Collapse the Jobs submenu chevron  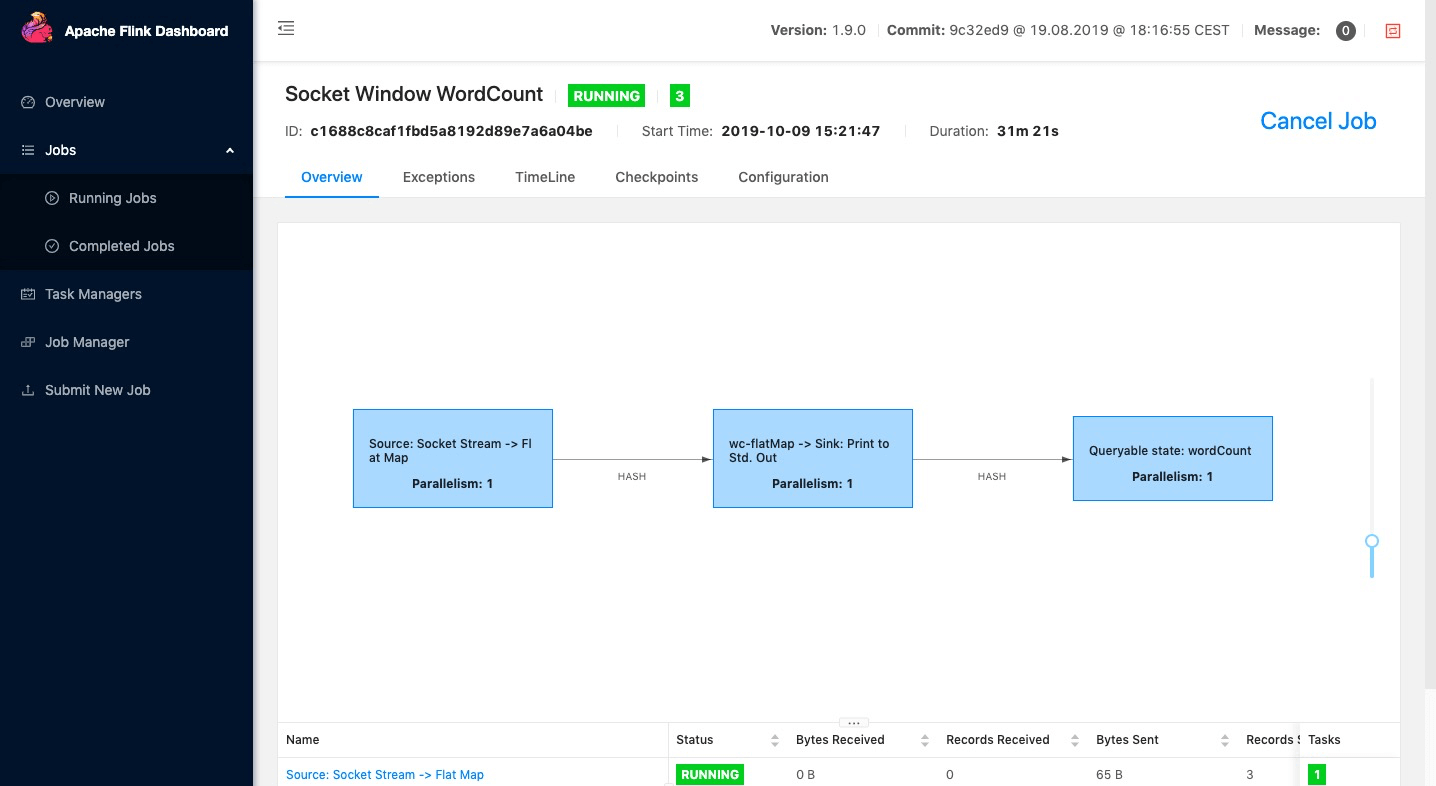click(x=230, y=150)
